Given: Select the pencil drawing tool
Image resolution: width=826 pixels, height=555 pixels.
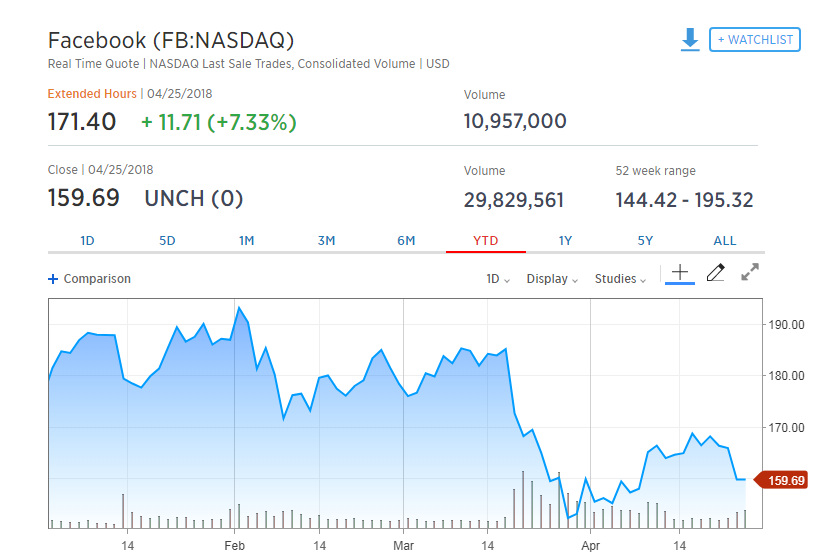Looking at the screenshot, I should 715,272.
